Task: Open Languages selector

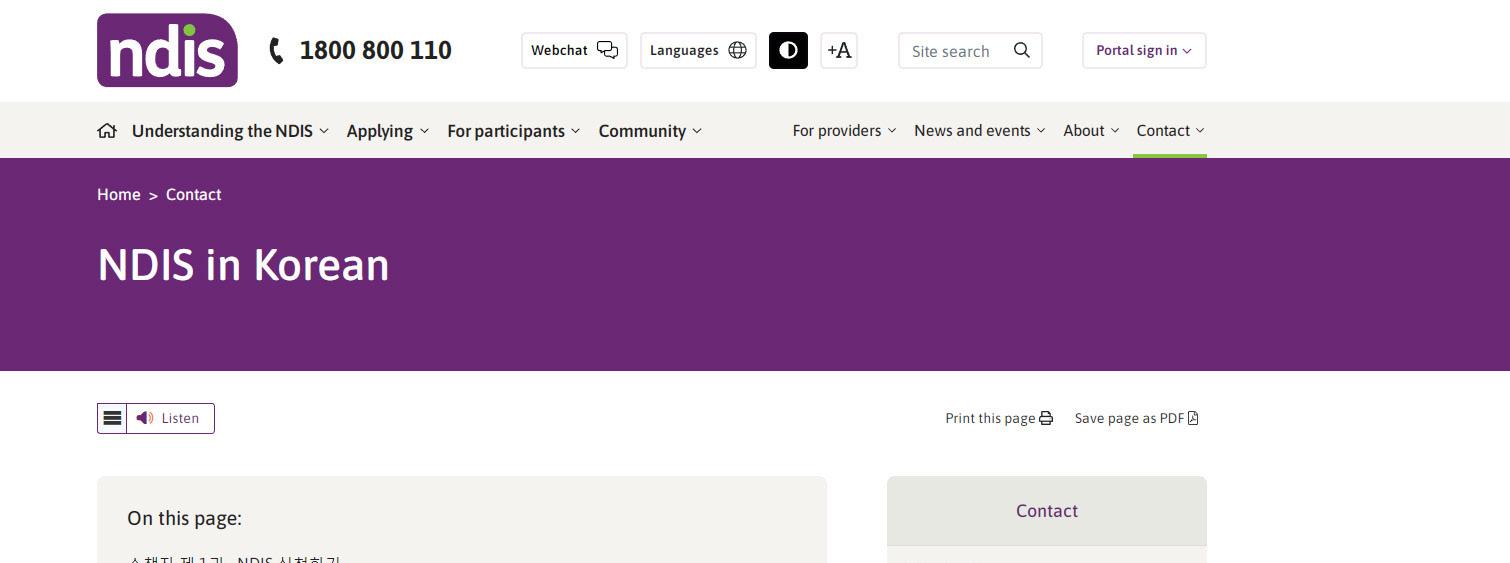Action: point(698,50)
